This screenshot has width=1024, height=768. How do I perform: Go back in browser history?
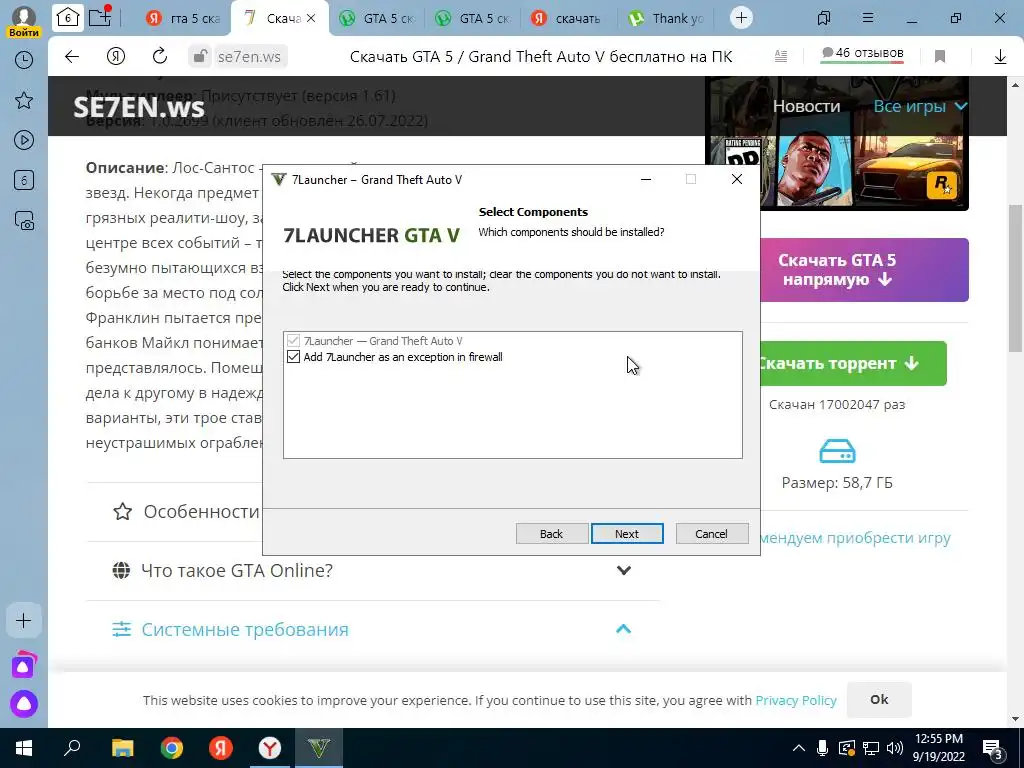pyautogui.click(x=72, y=57)
